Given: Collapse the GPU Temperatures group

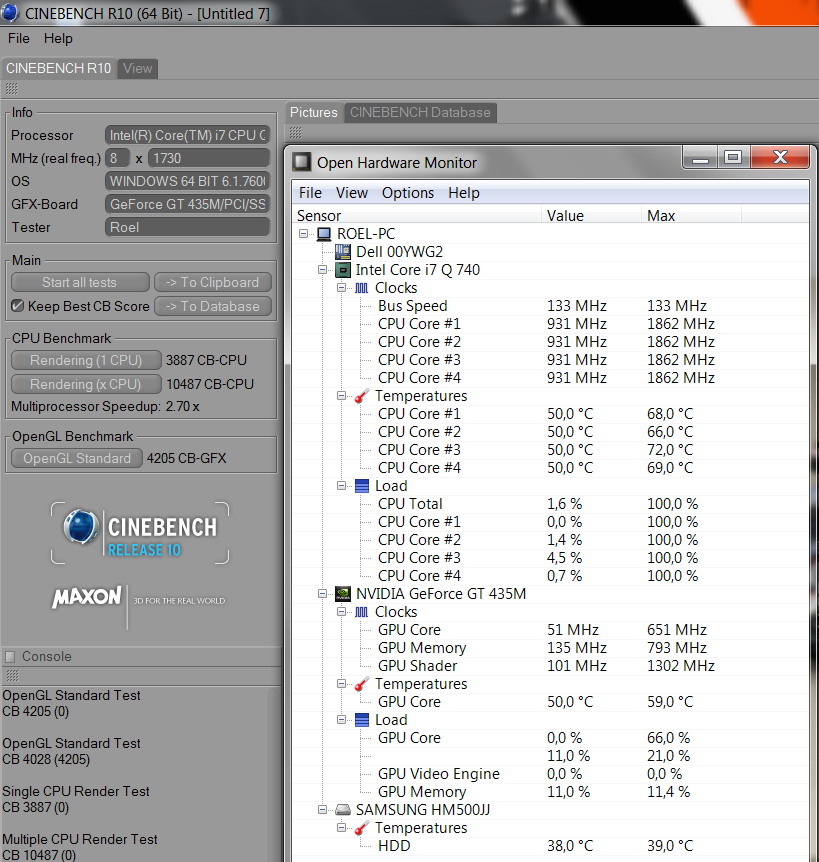Looking at the screenshot, I should point(341,683).
